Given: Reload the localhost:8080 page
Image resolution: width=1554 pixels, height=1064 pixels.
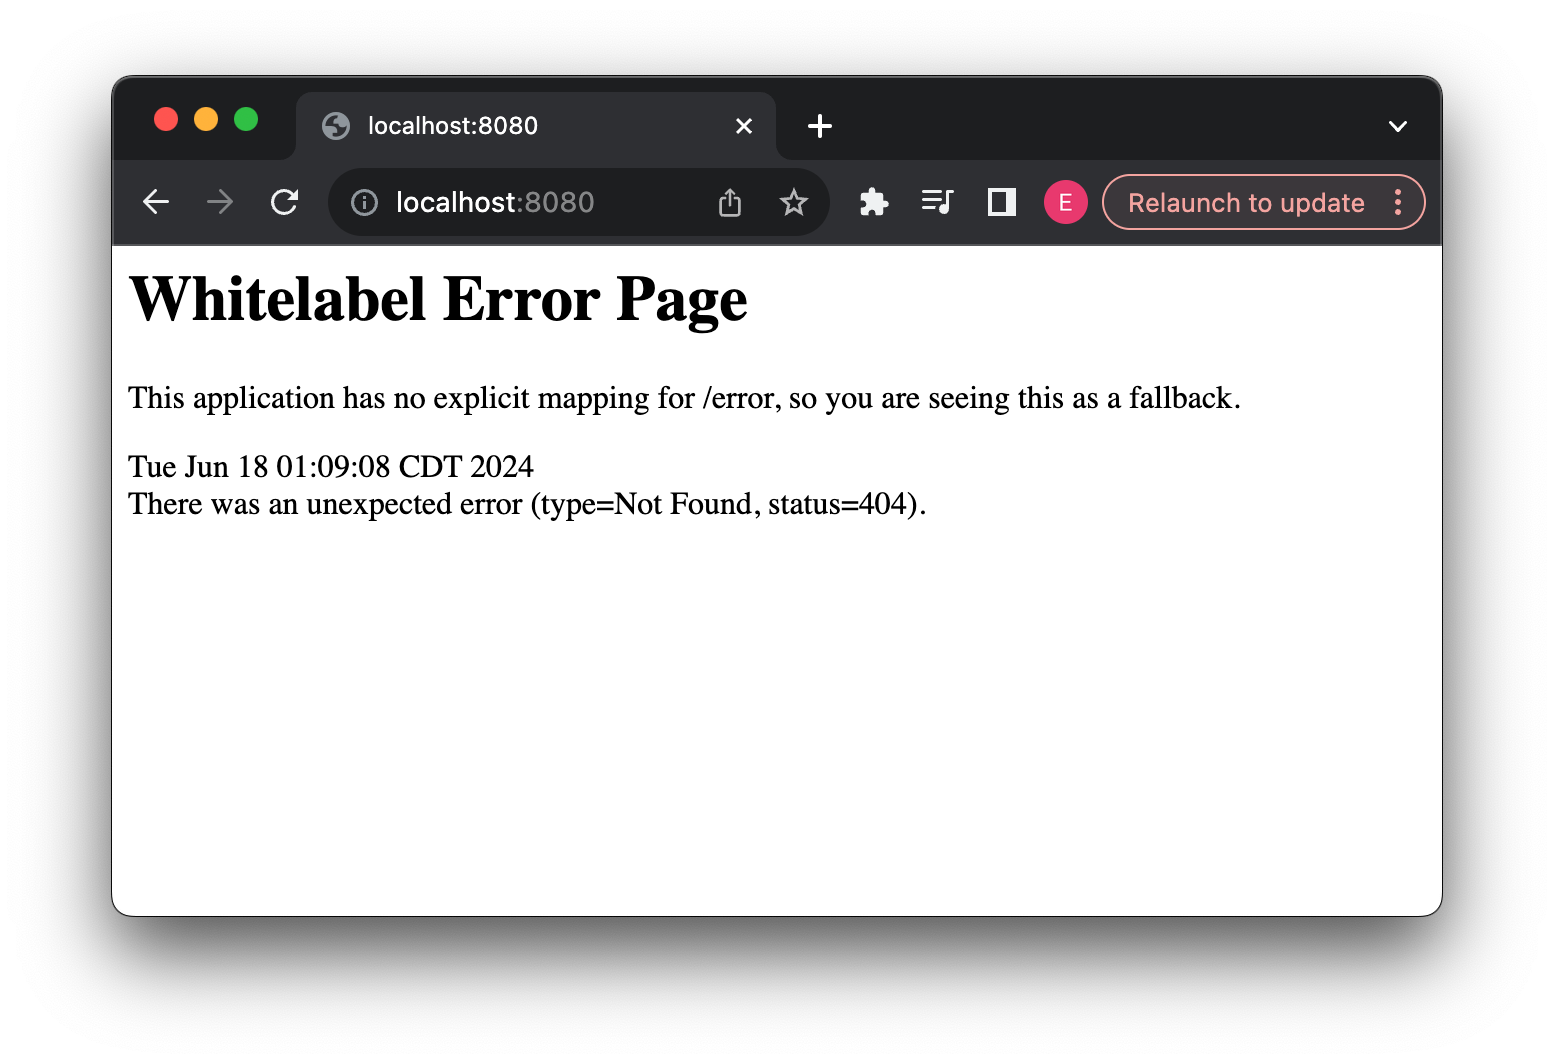Looking at the screenshot, I should point(285,202).
